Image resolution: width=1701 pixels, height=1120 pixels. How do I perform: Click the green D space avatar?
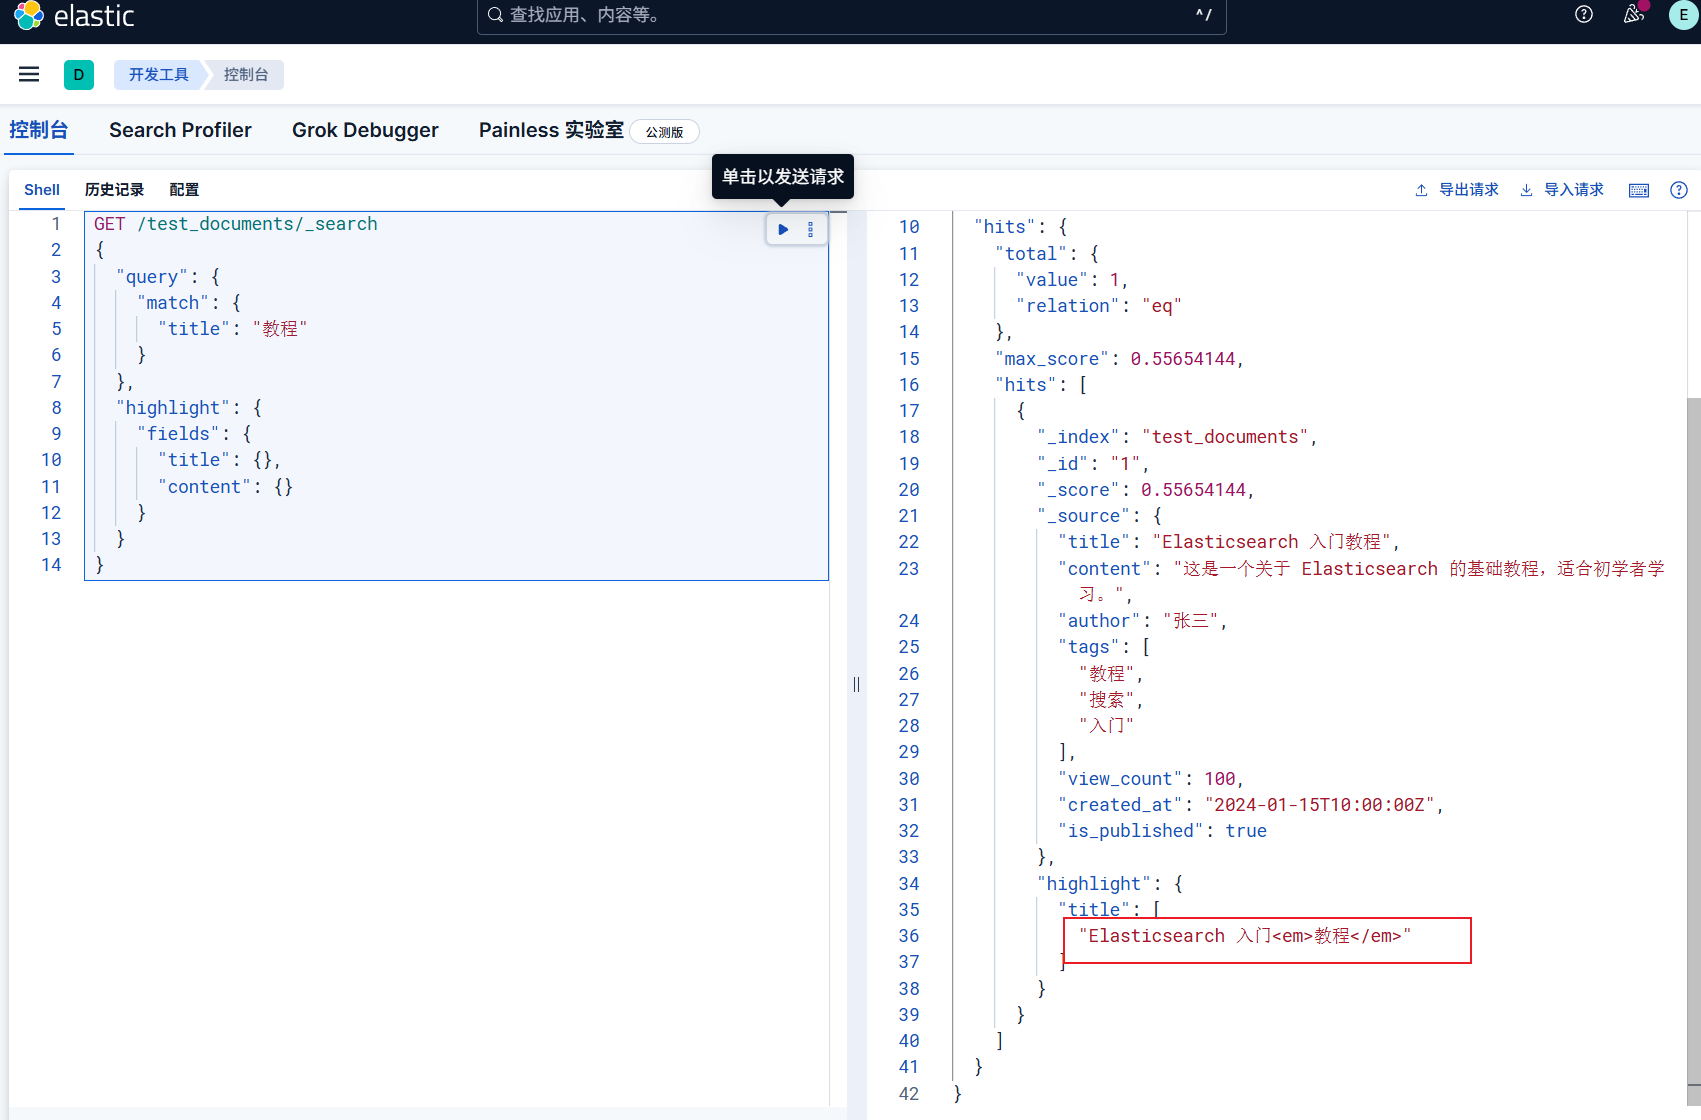[x=79, y=75]
